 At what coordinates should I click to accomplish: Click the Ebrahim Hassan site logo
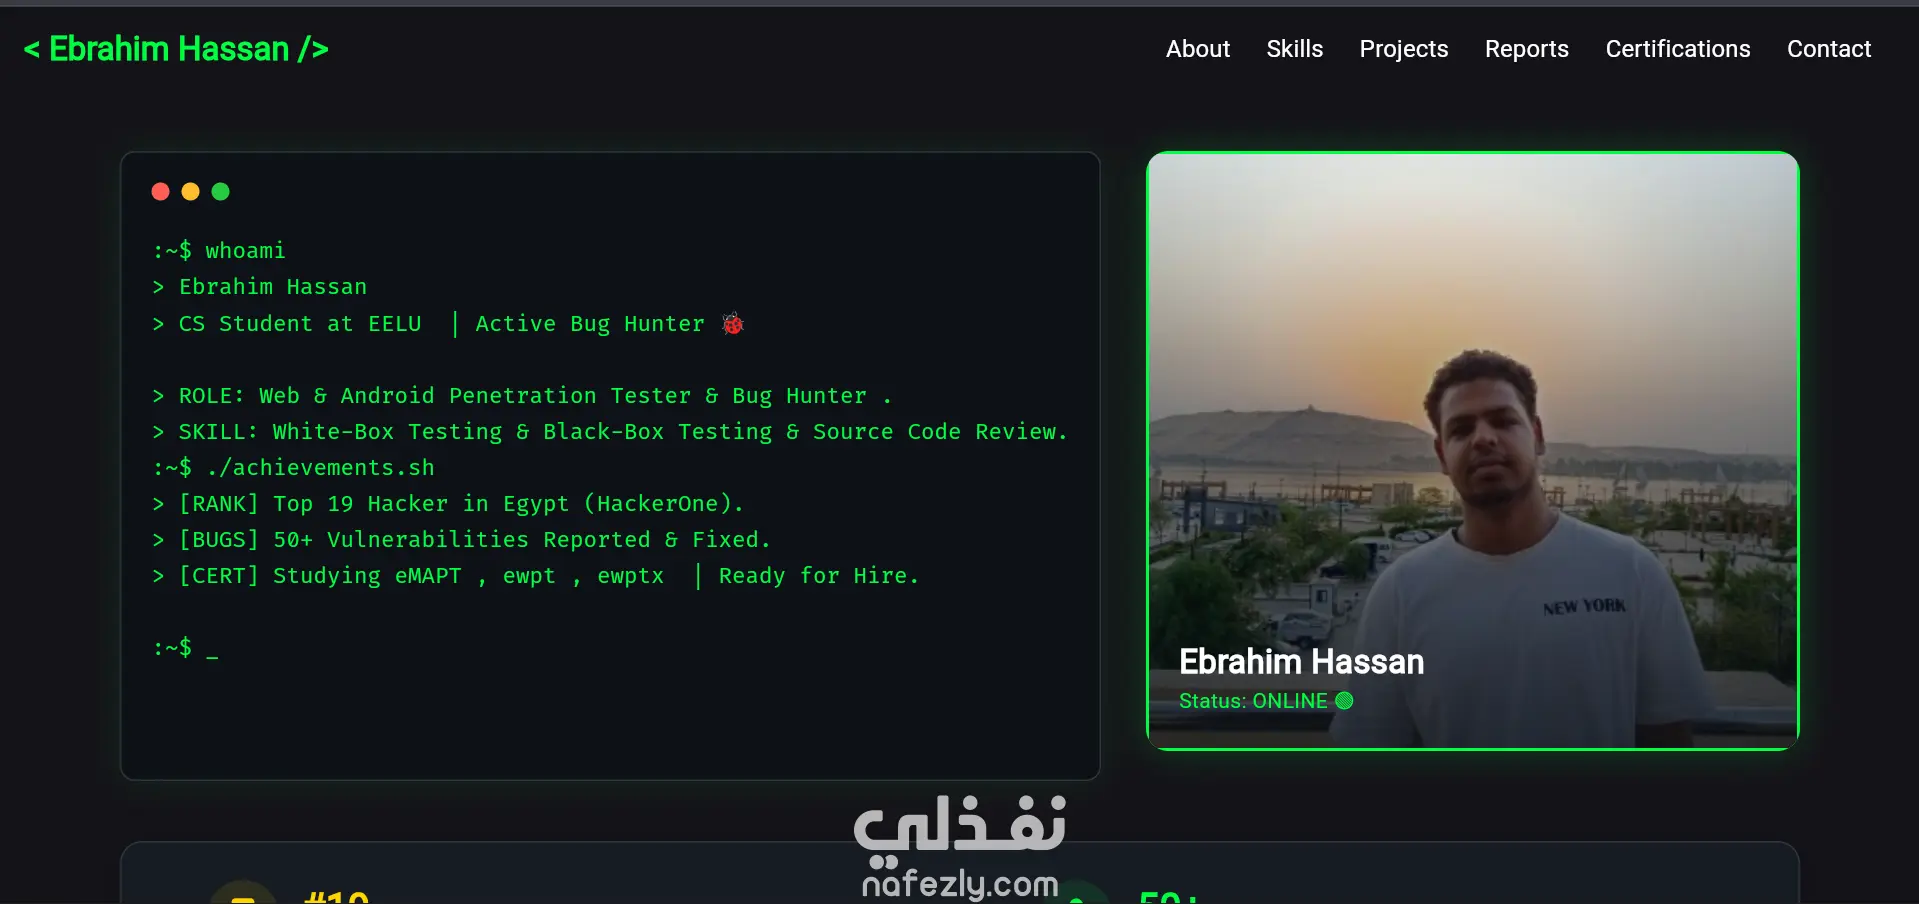[x=176, y=49]
